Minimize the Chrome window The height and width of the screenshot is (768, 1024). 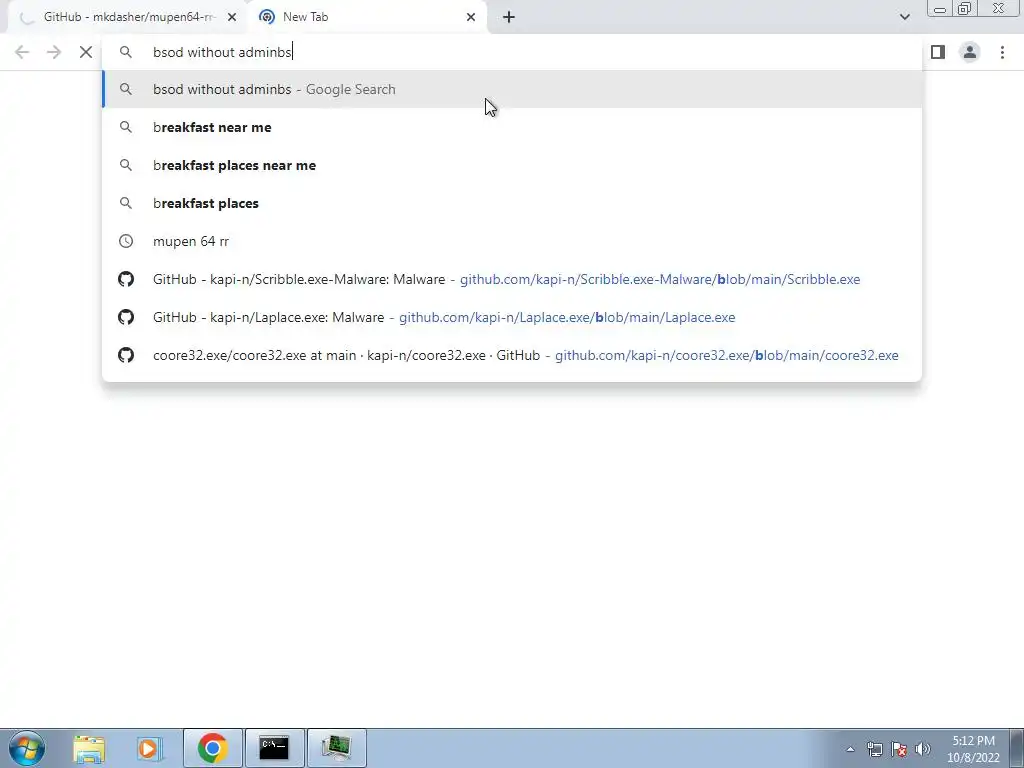[x=940, y=9]
